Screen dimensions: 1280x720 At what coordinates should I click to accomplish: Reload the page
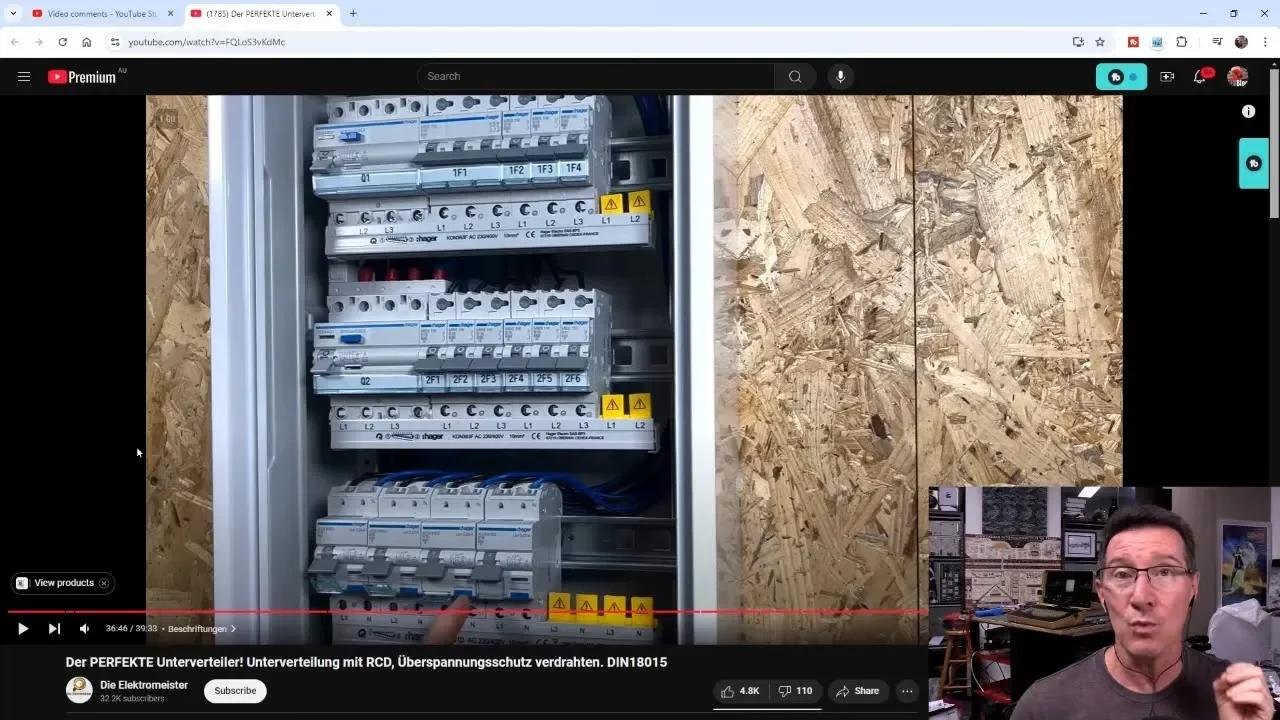click(62, 42)
